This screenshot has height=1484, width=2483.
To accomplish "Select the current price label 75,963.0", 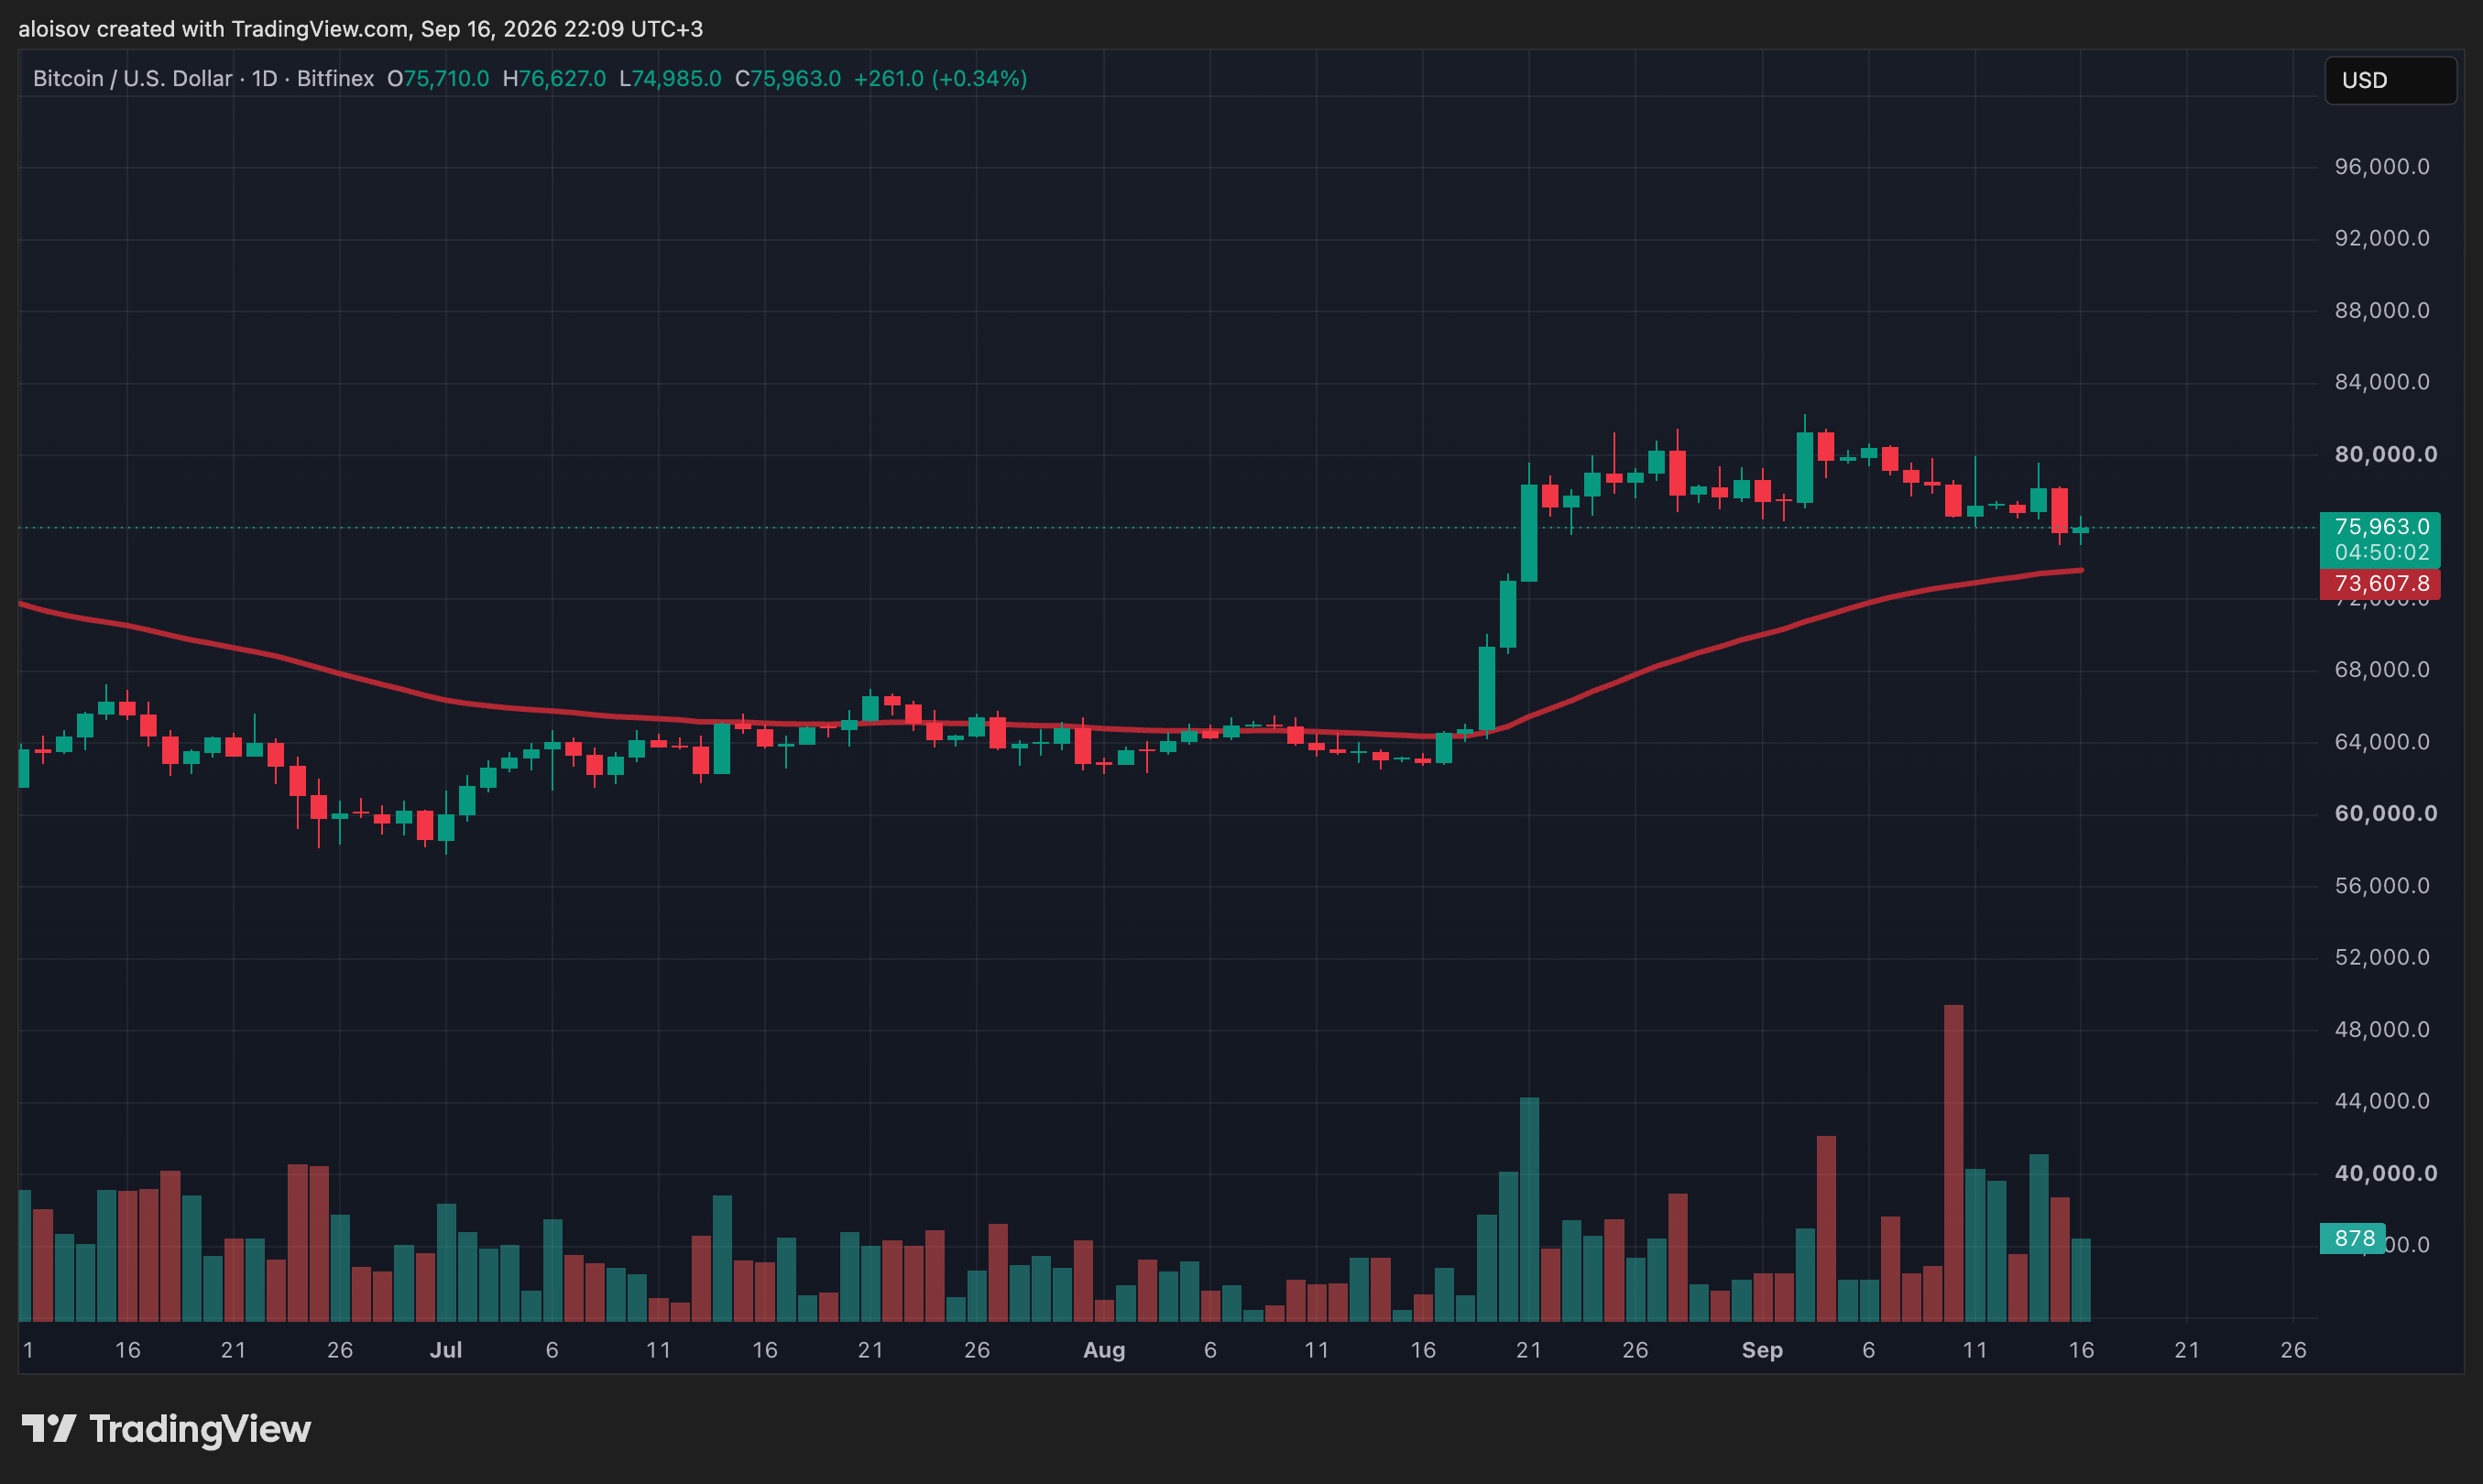I will pyautogui.click(x=2380, y=527).
